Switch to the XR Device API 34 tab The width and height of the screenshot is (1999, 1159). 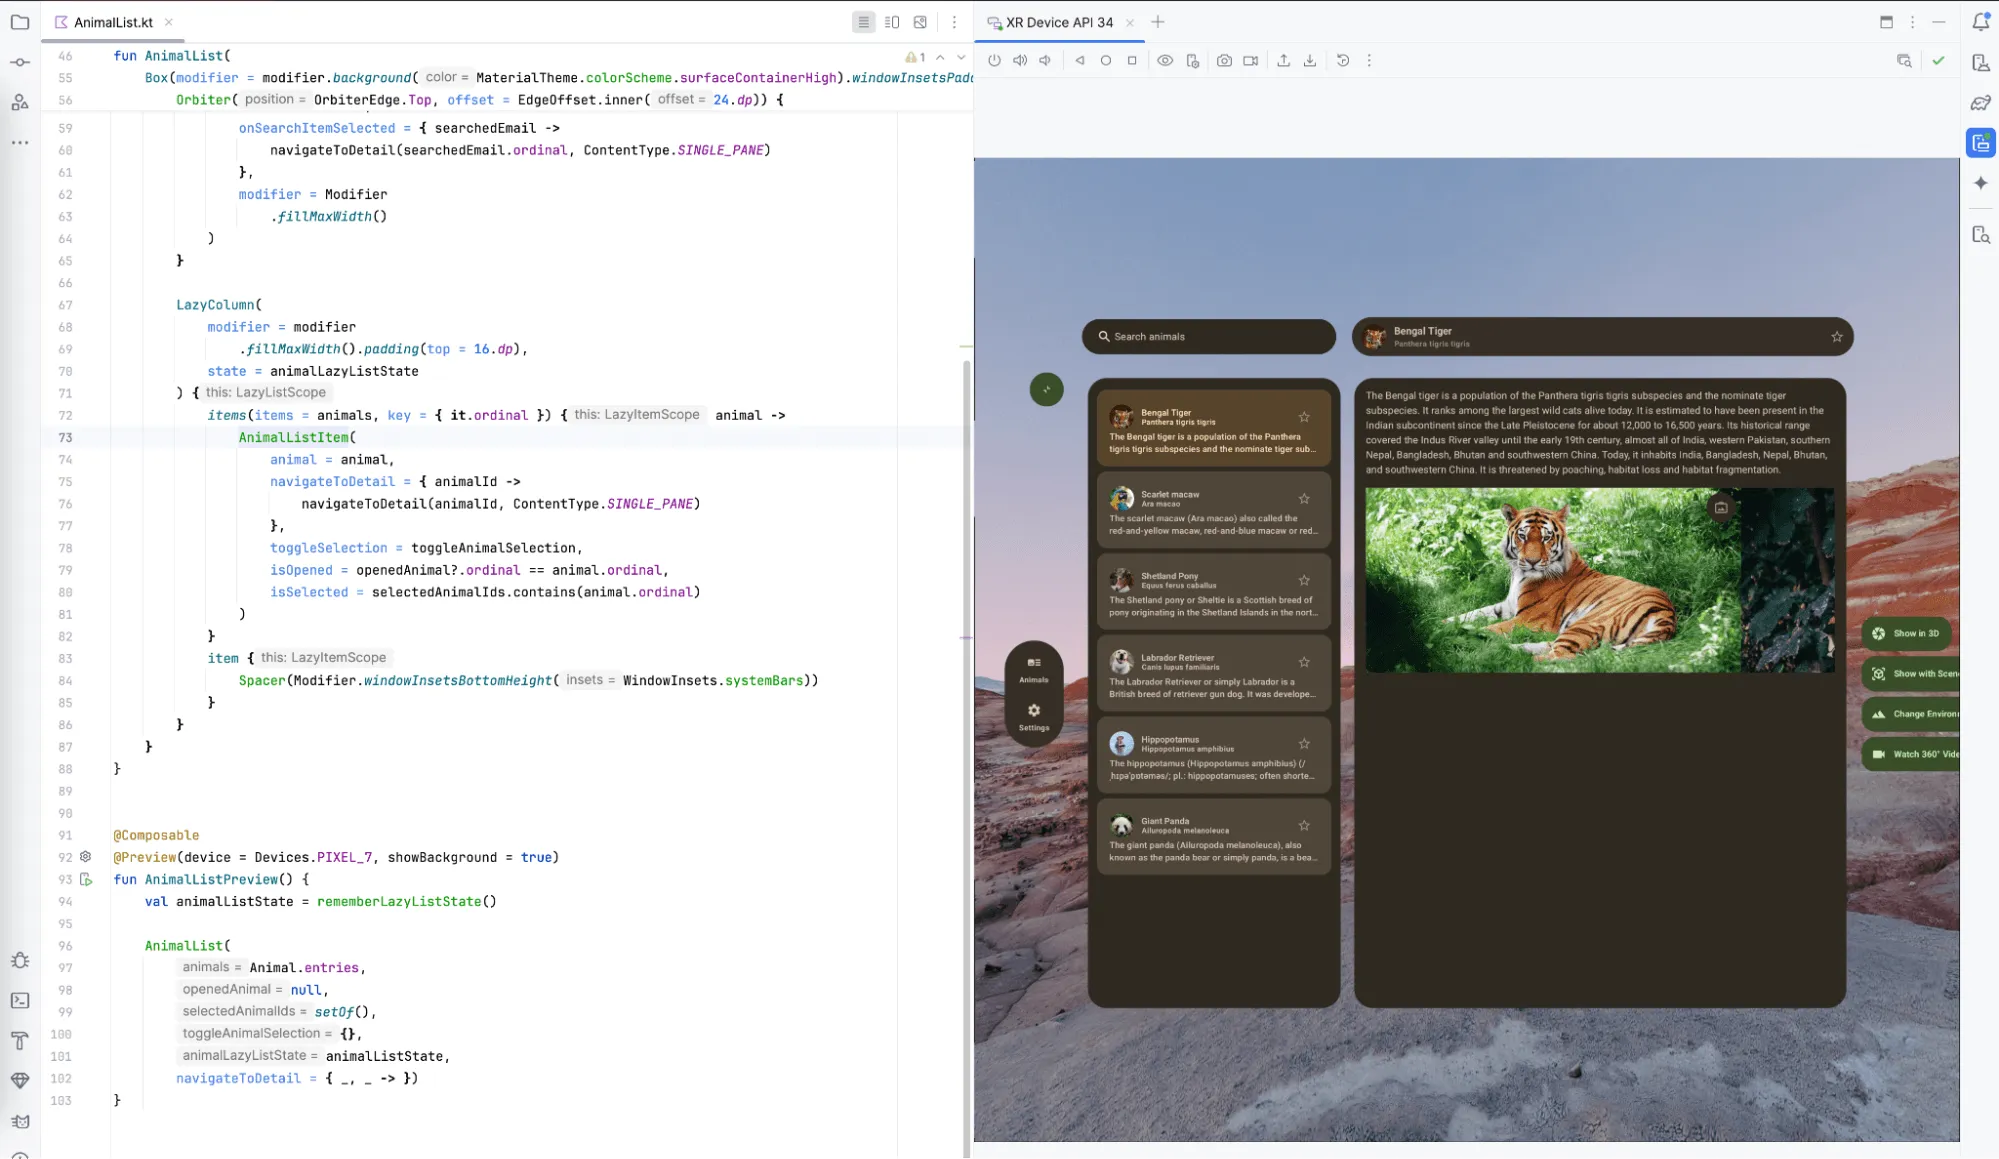click(1059, 21)
